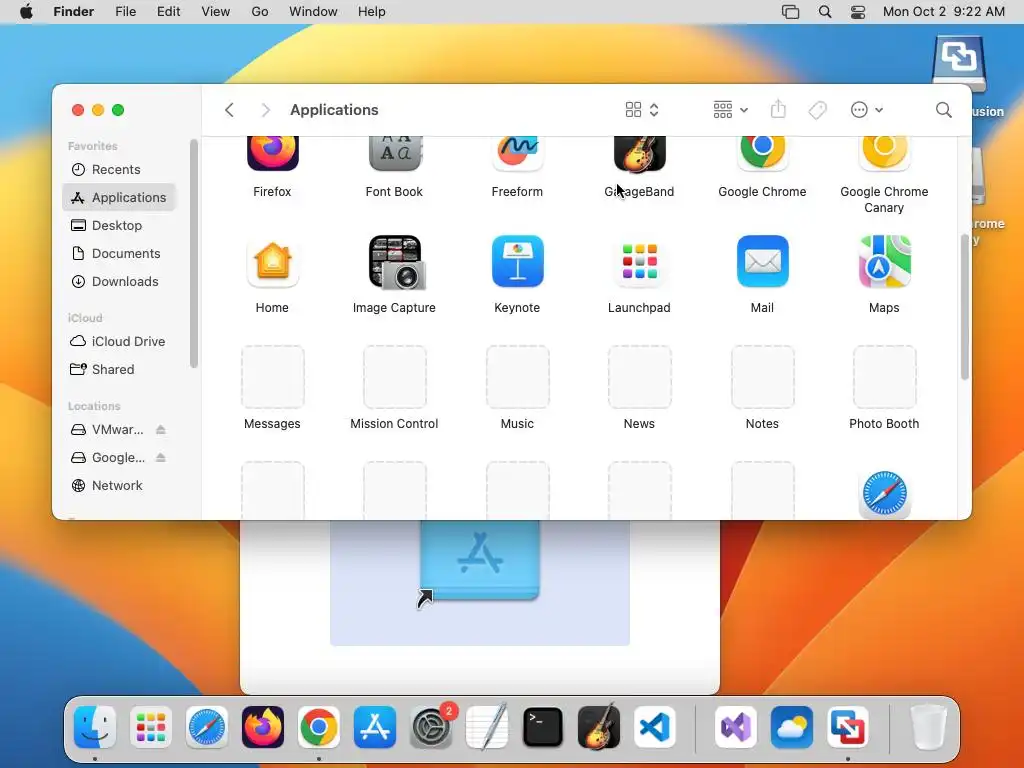1024x768 pixels.
Task: Open the Apple menu
Action: (x=26, y=12)
